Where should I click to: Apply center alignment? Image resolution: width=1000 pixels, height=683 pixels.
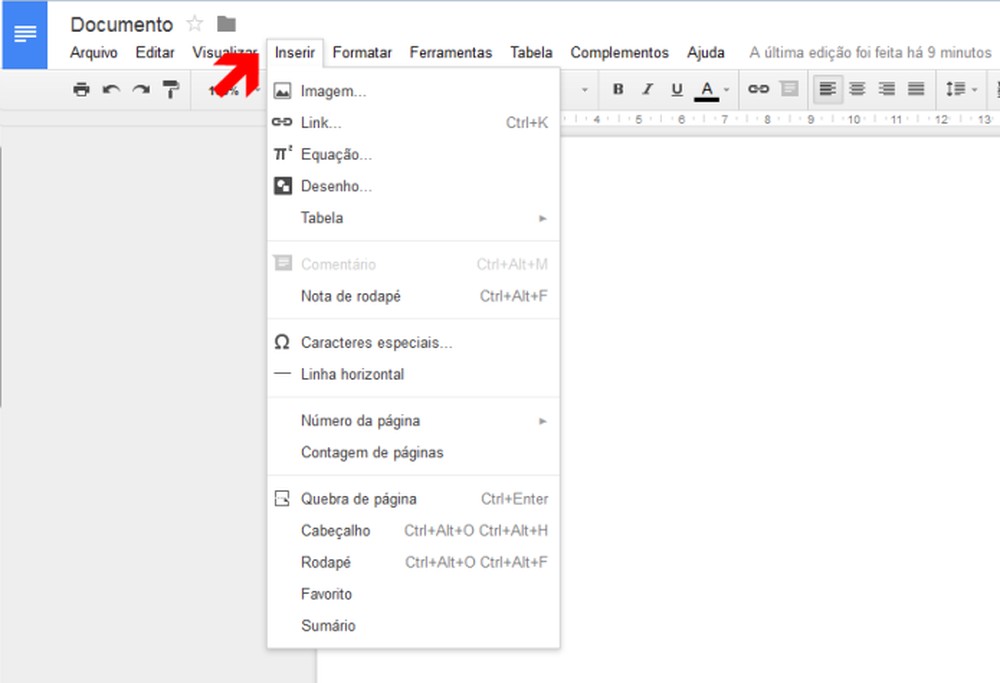pyautogui.click(x=856, y=89)
